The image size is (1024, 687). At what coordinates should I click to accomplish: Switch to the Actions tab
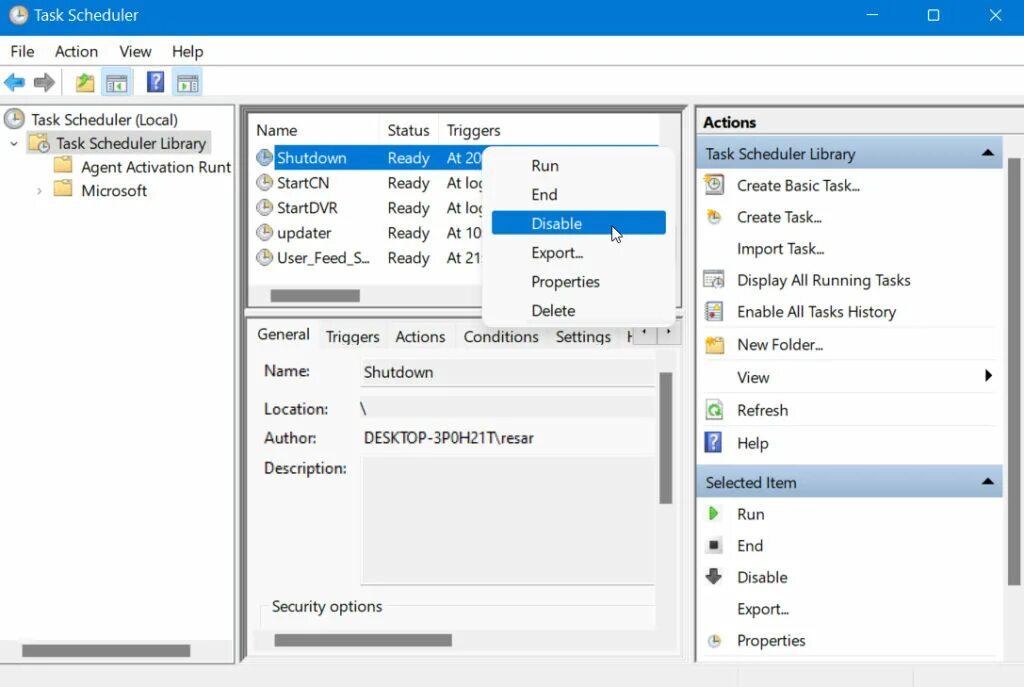[x=420, y=336]
